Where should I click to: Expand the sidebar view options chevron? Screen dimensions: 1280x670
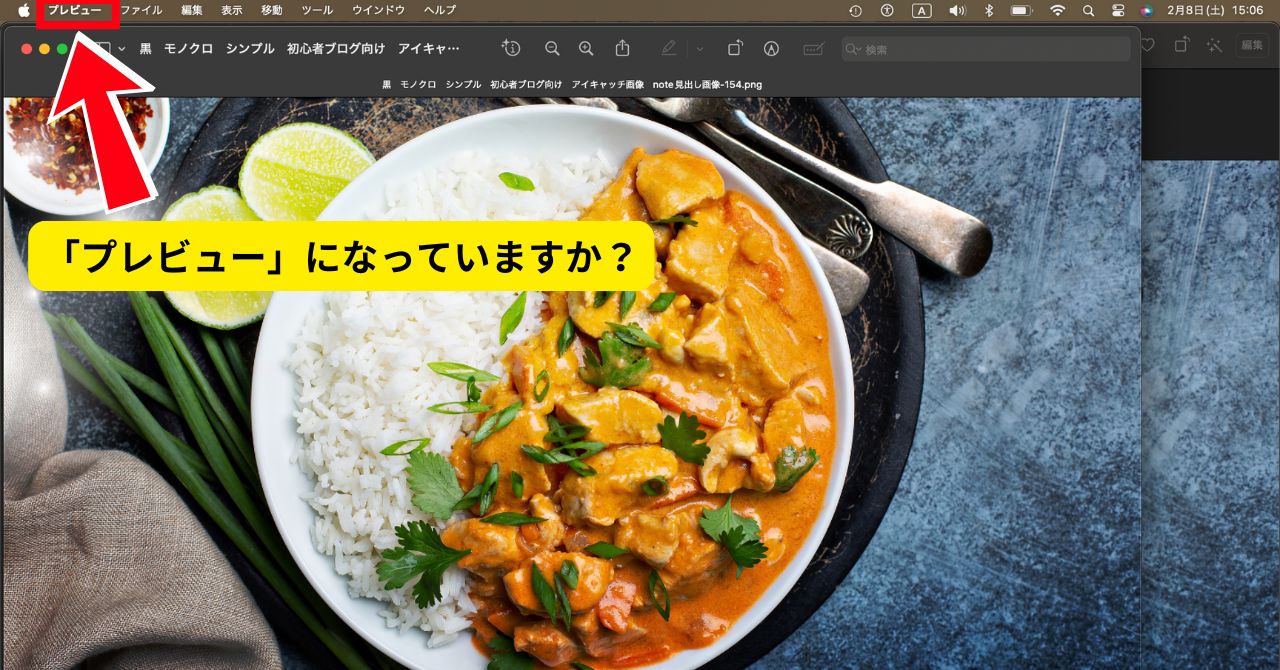(122, 48)
